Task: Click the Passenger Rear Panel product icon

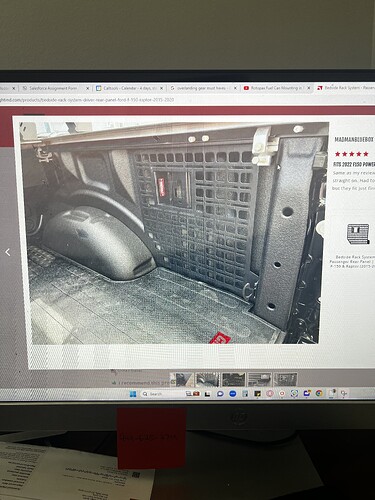Action: click(358, 234)
